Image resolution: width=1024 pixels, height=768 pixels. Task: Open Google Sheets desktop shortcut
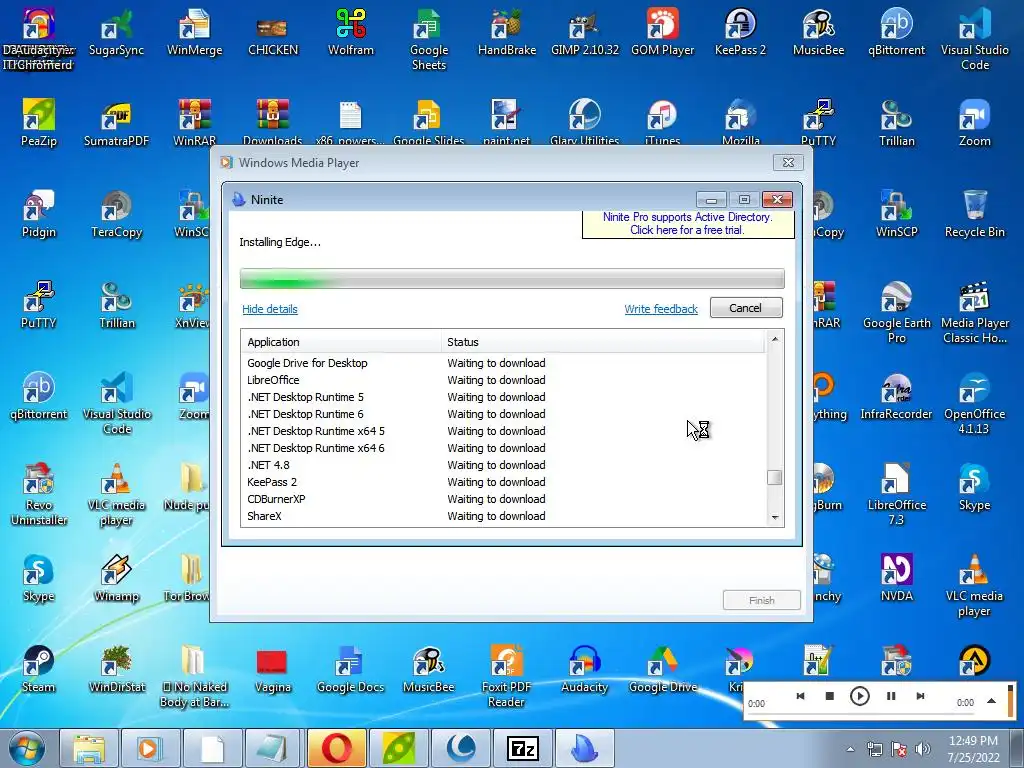[428, 39]
